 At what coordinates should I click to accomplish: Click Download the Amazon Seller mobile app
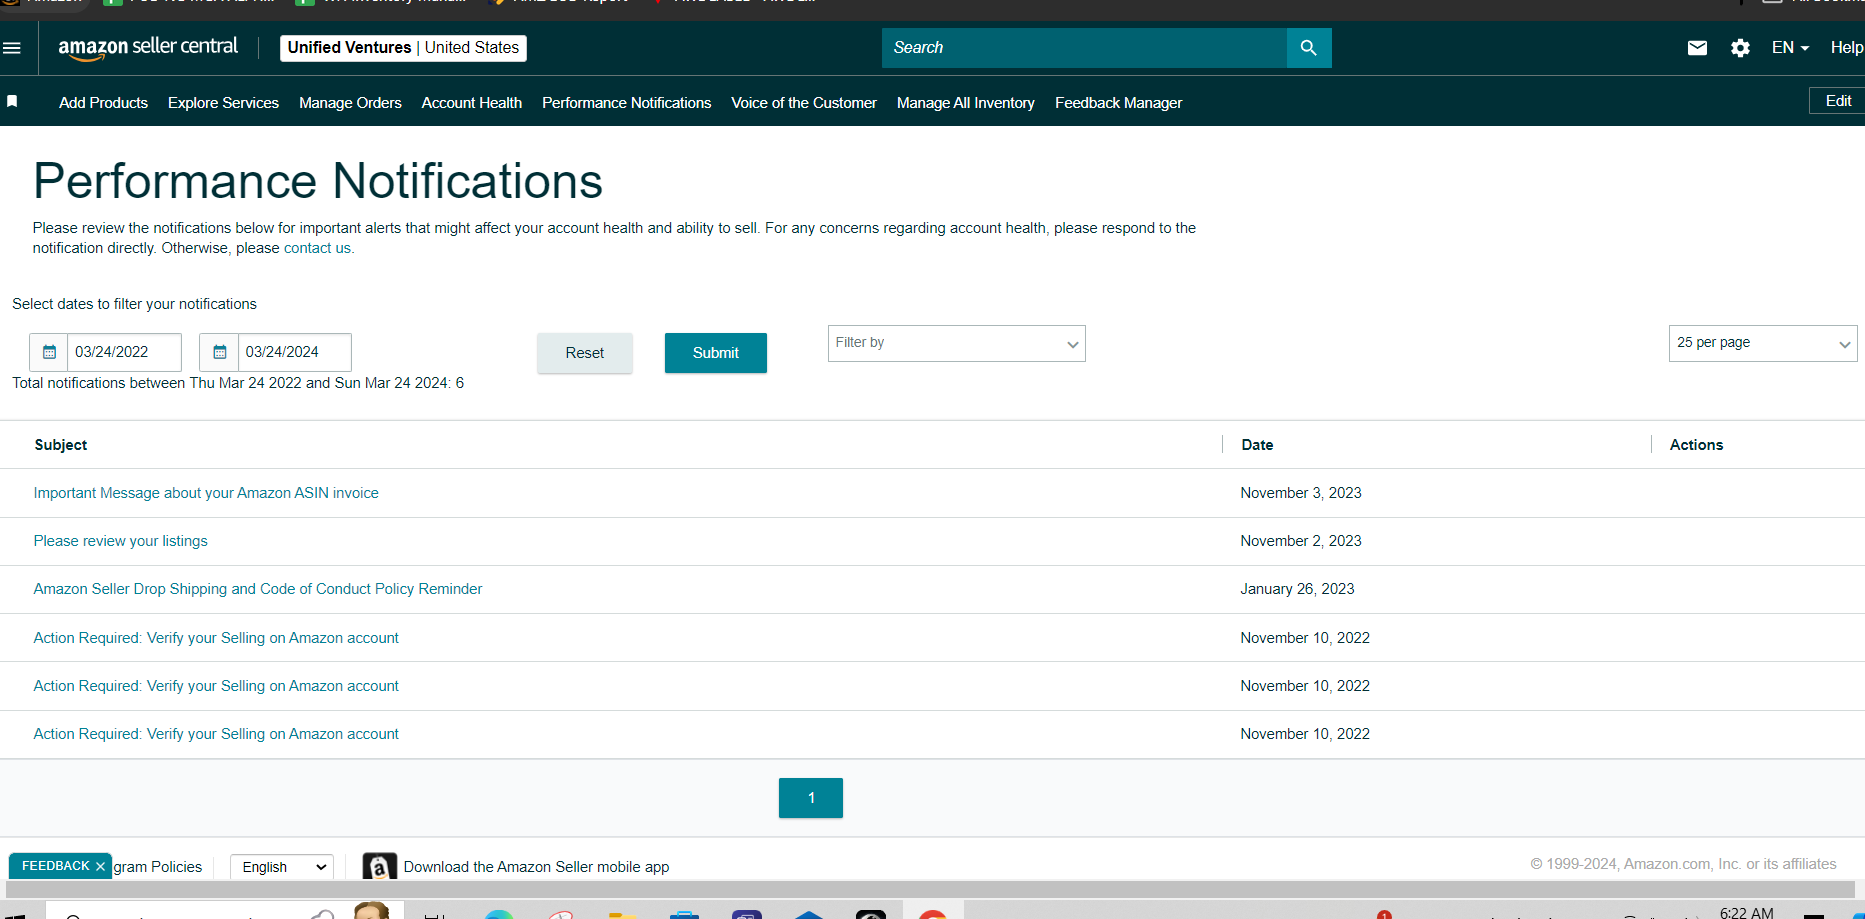536,867
